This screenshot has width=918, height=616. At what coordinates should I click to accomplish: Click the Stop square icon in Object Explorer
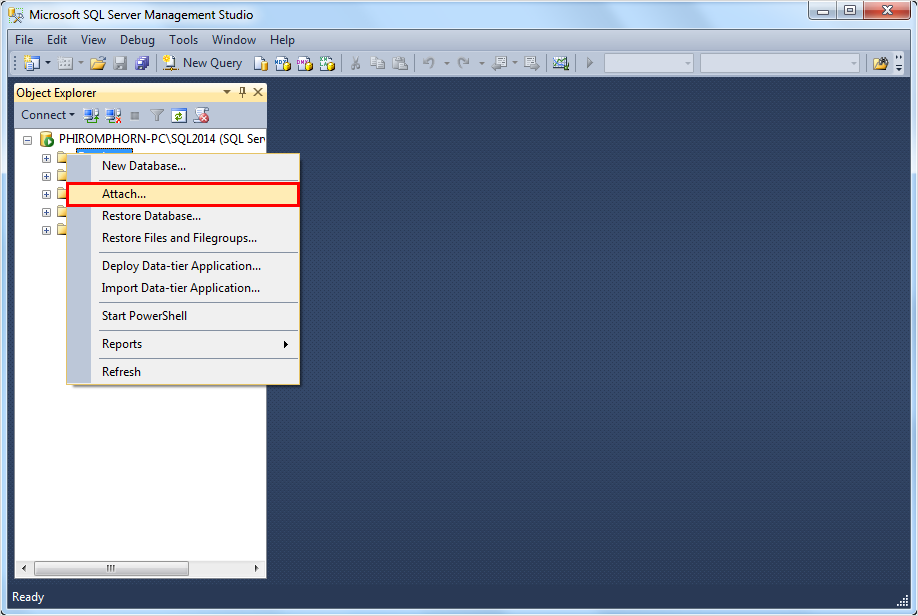click(x=135, y=115)
